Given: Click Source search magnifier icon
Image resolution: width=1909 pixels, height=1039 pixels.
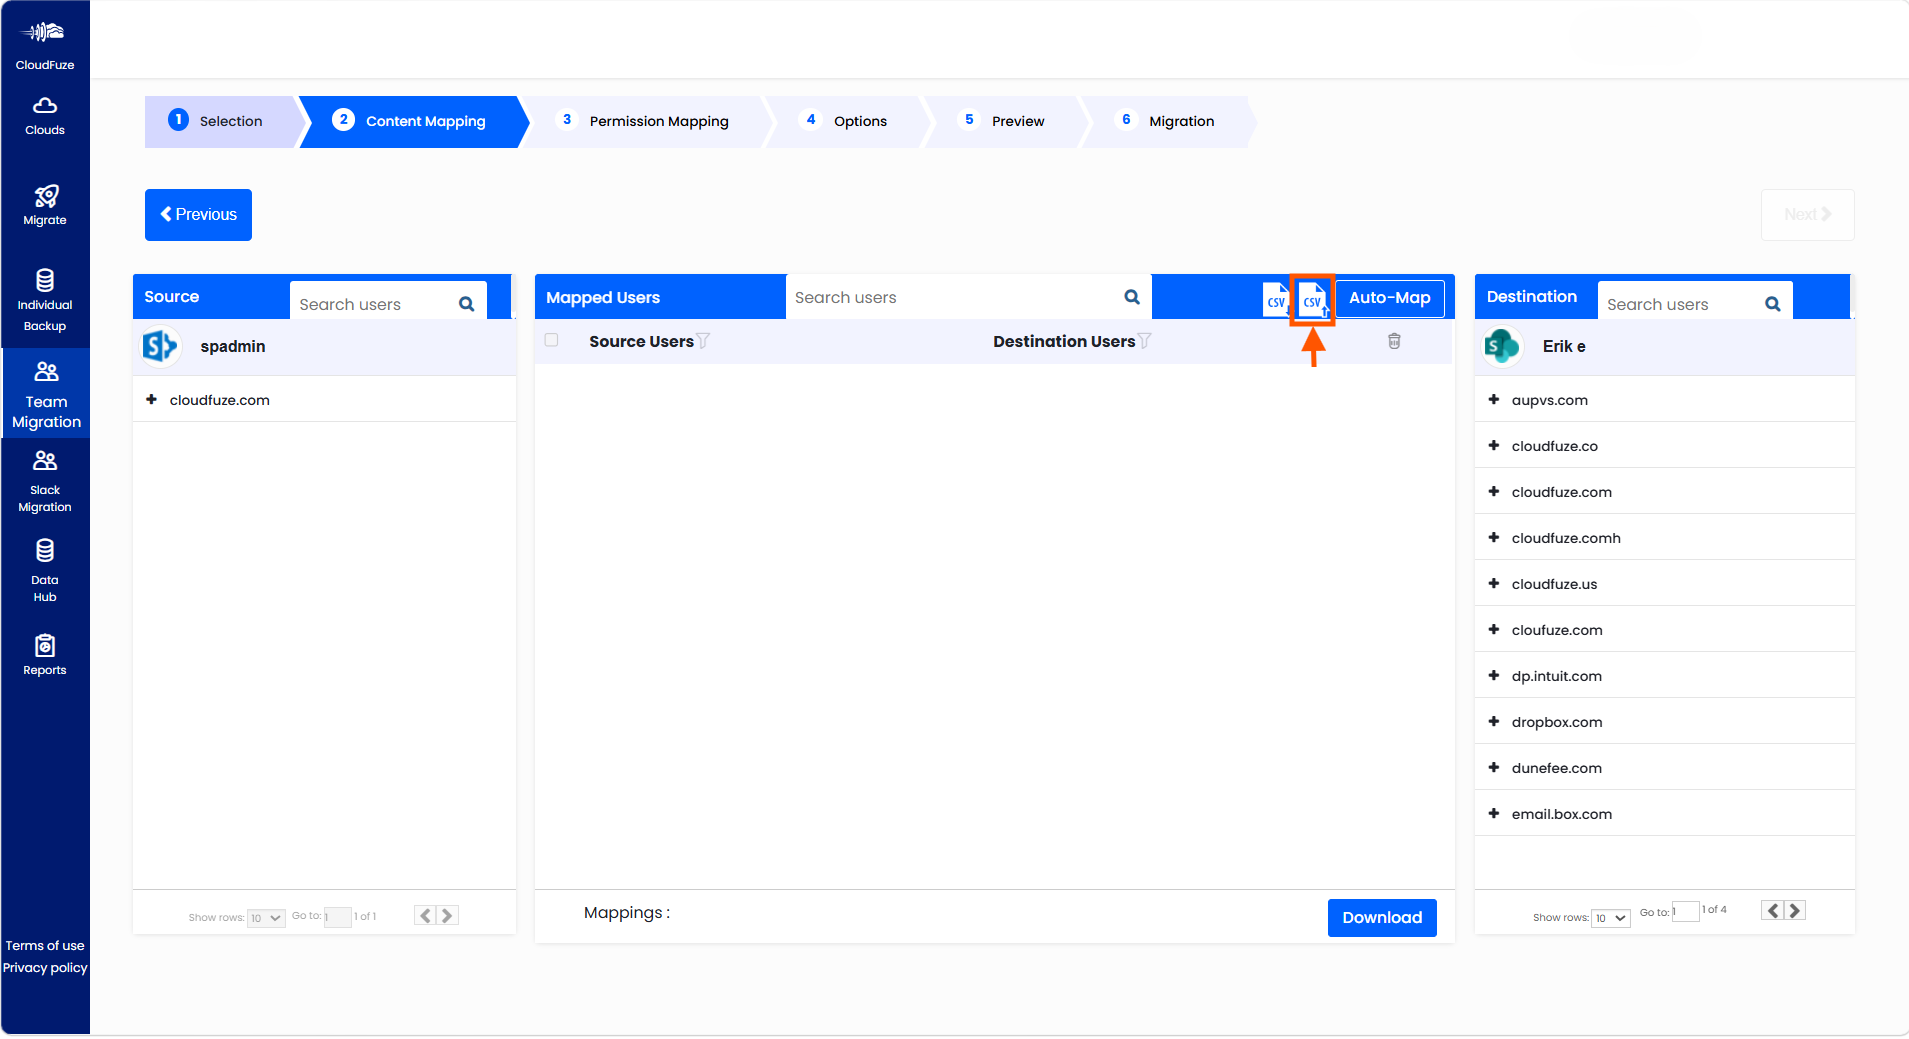Looking at the screenshot, I should click(466, 304).
